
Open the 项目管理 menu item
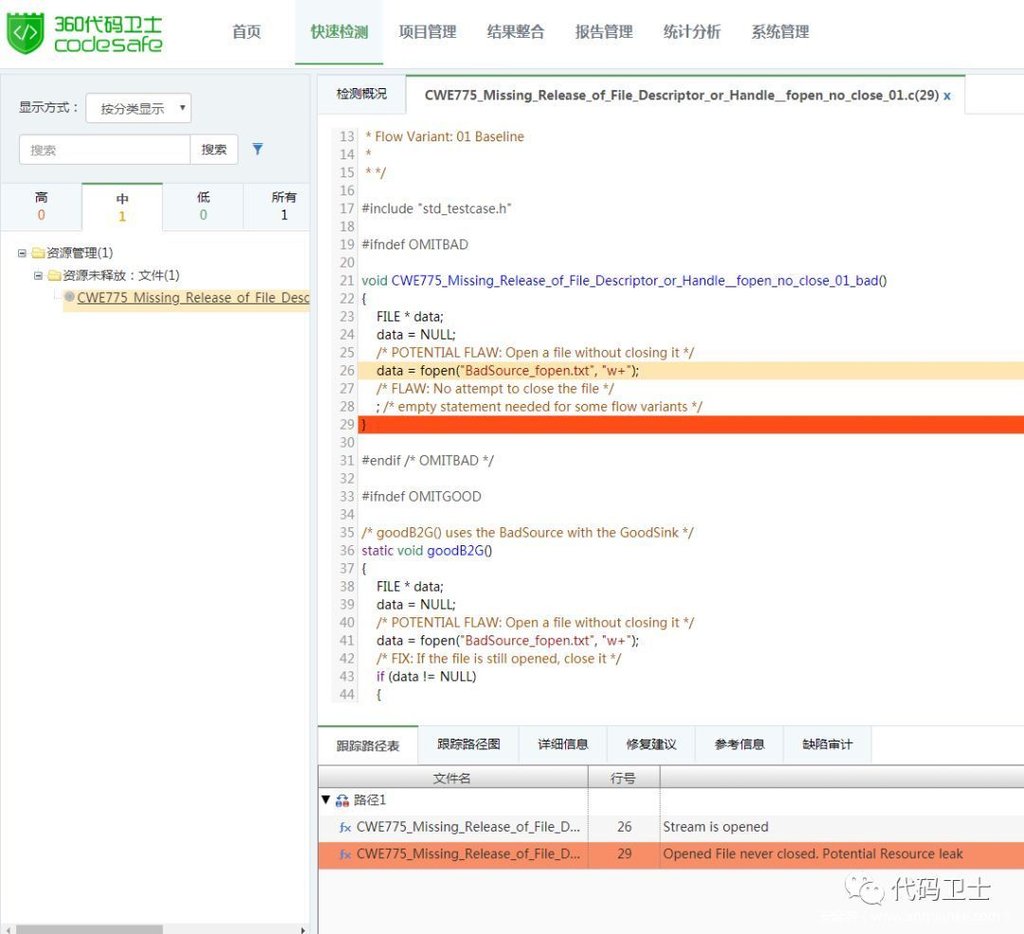(x=427, y=32)
